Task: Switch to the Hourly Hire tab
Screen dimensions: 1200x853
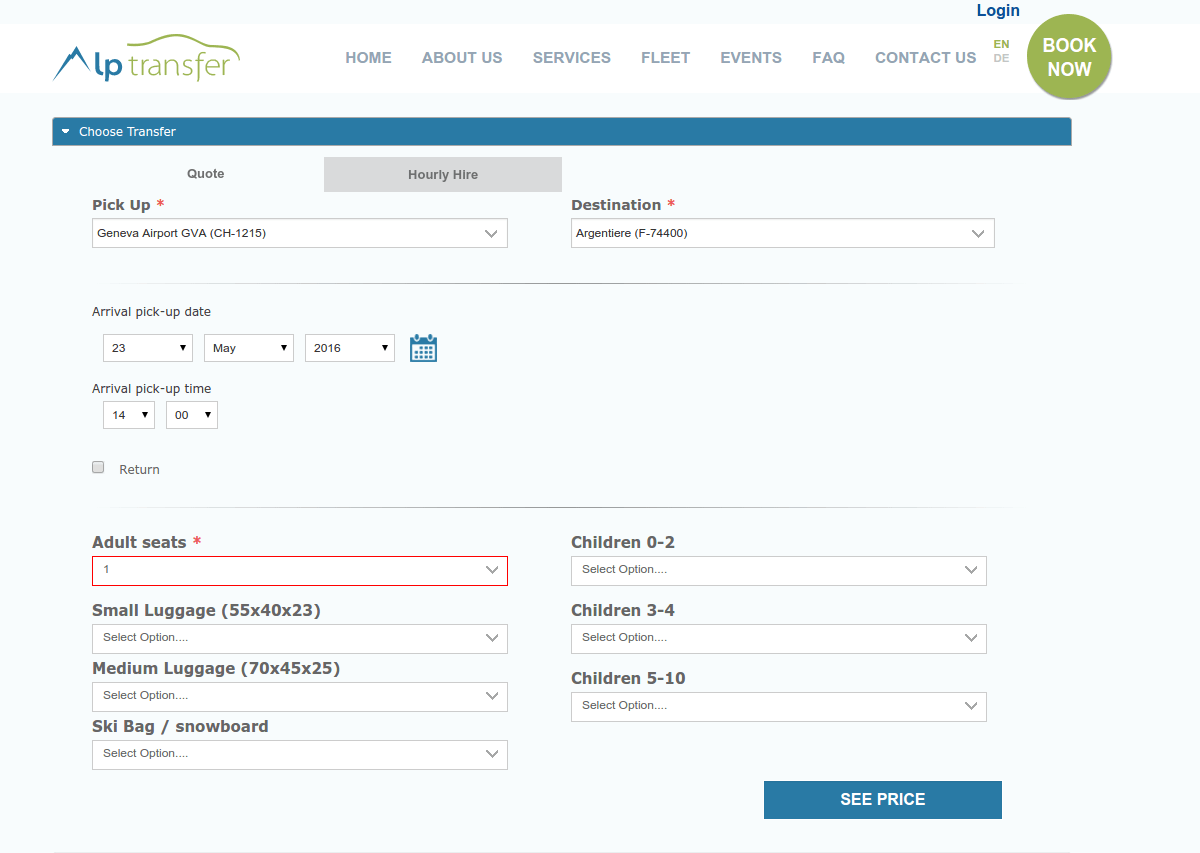Action: pyautogui.click(x=443, y=174)
